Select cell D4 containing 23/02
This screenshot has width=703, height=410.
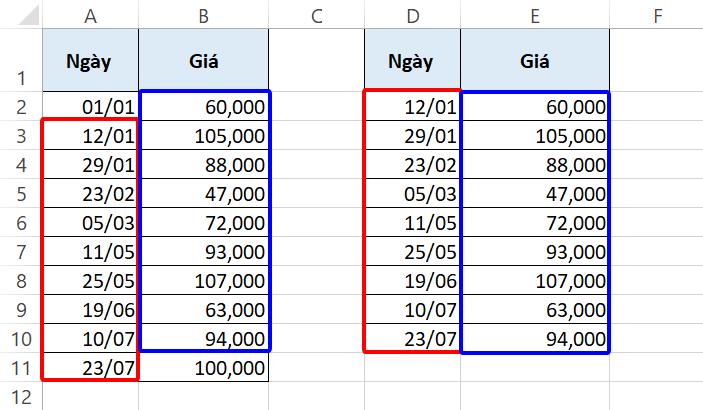coord(412,164)
